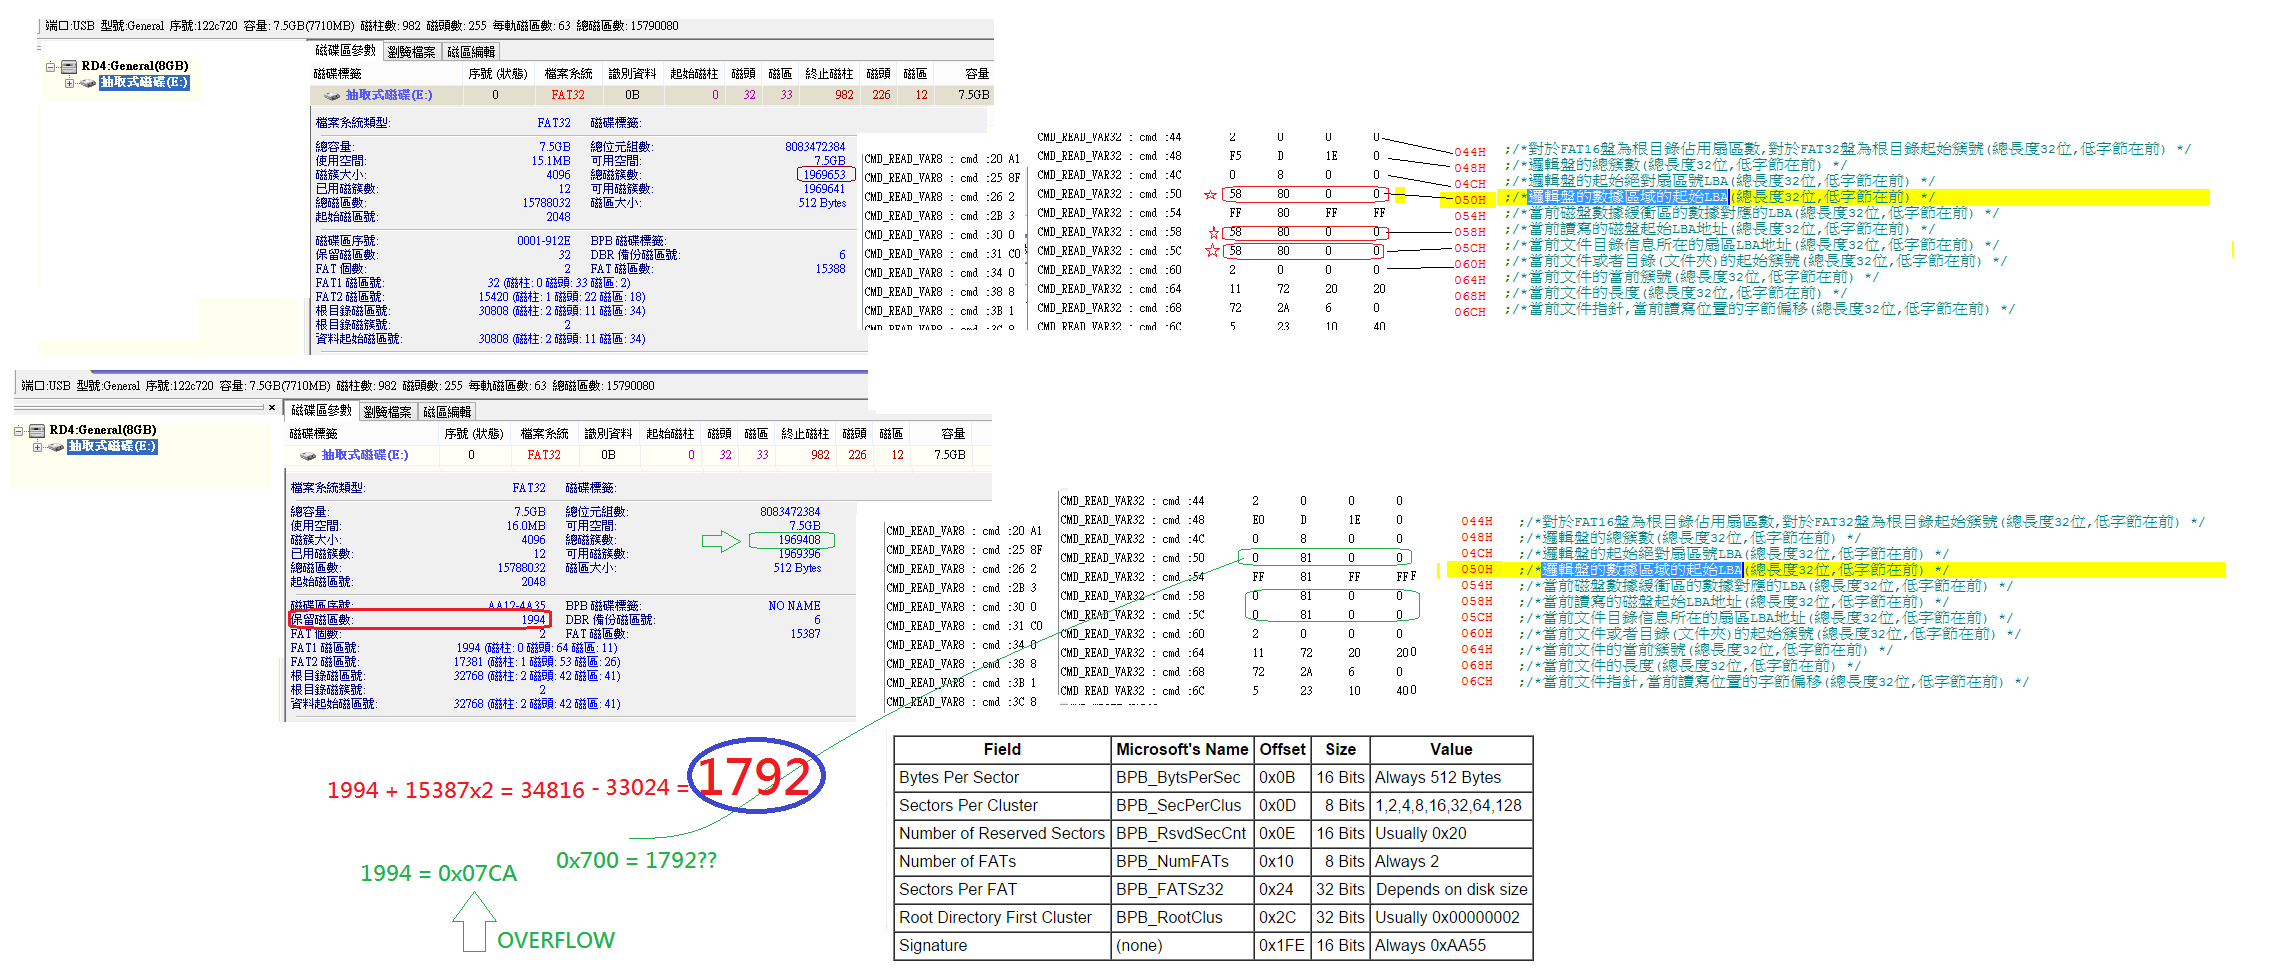Expand 抽取式磁碟(E:) node in upper window tree
This screenshot has height=978, width=2294.
(69, 83)
